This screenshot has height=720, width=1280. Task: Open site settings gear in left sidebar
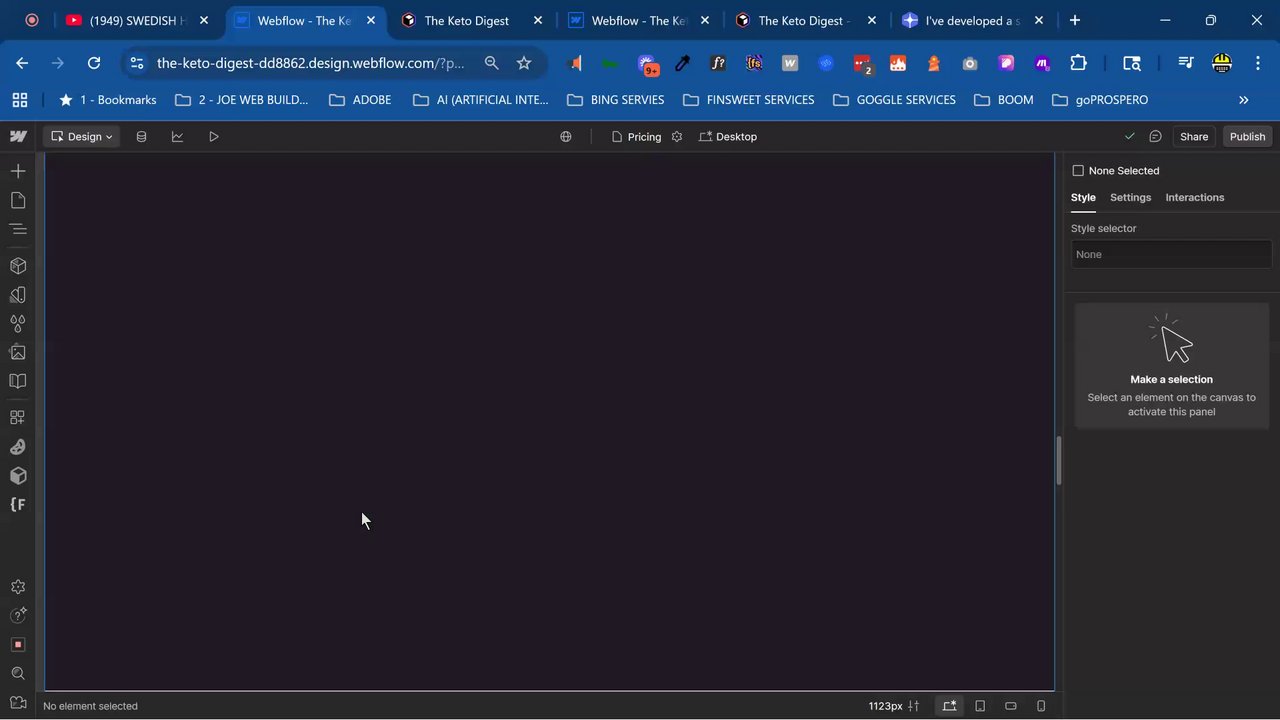coord(18,587)
